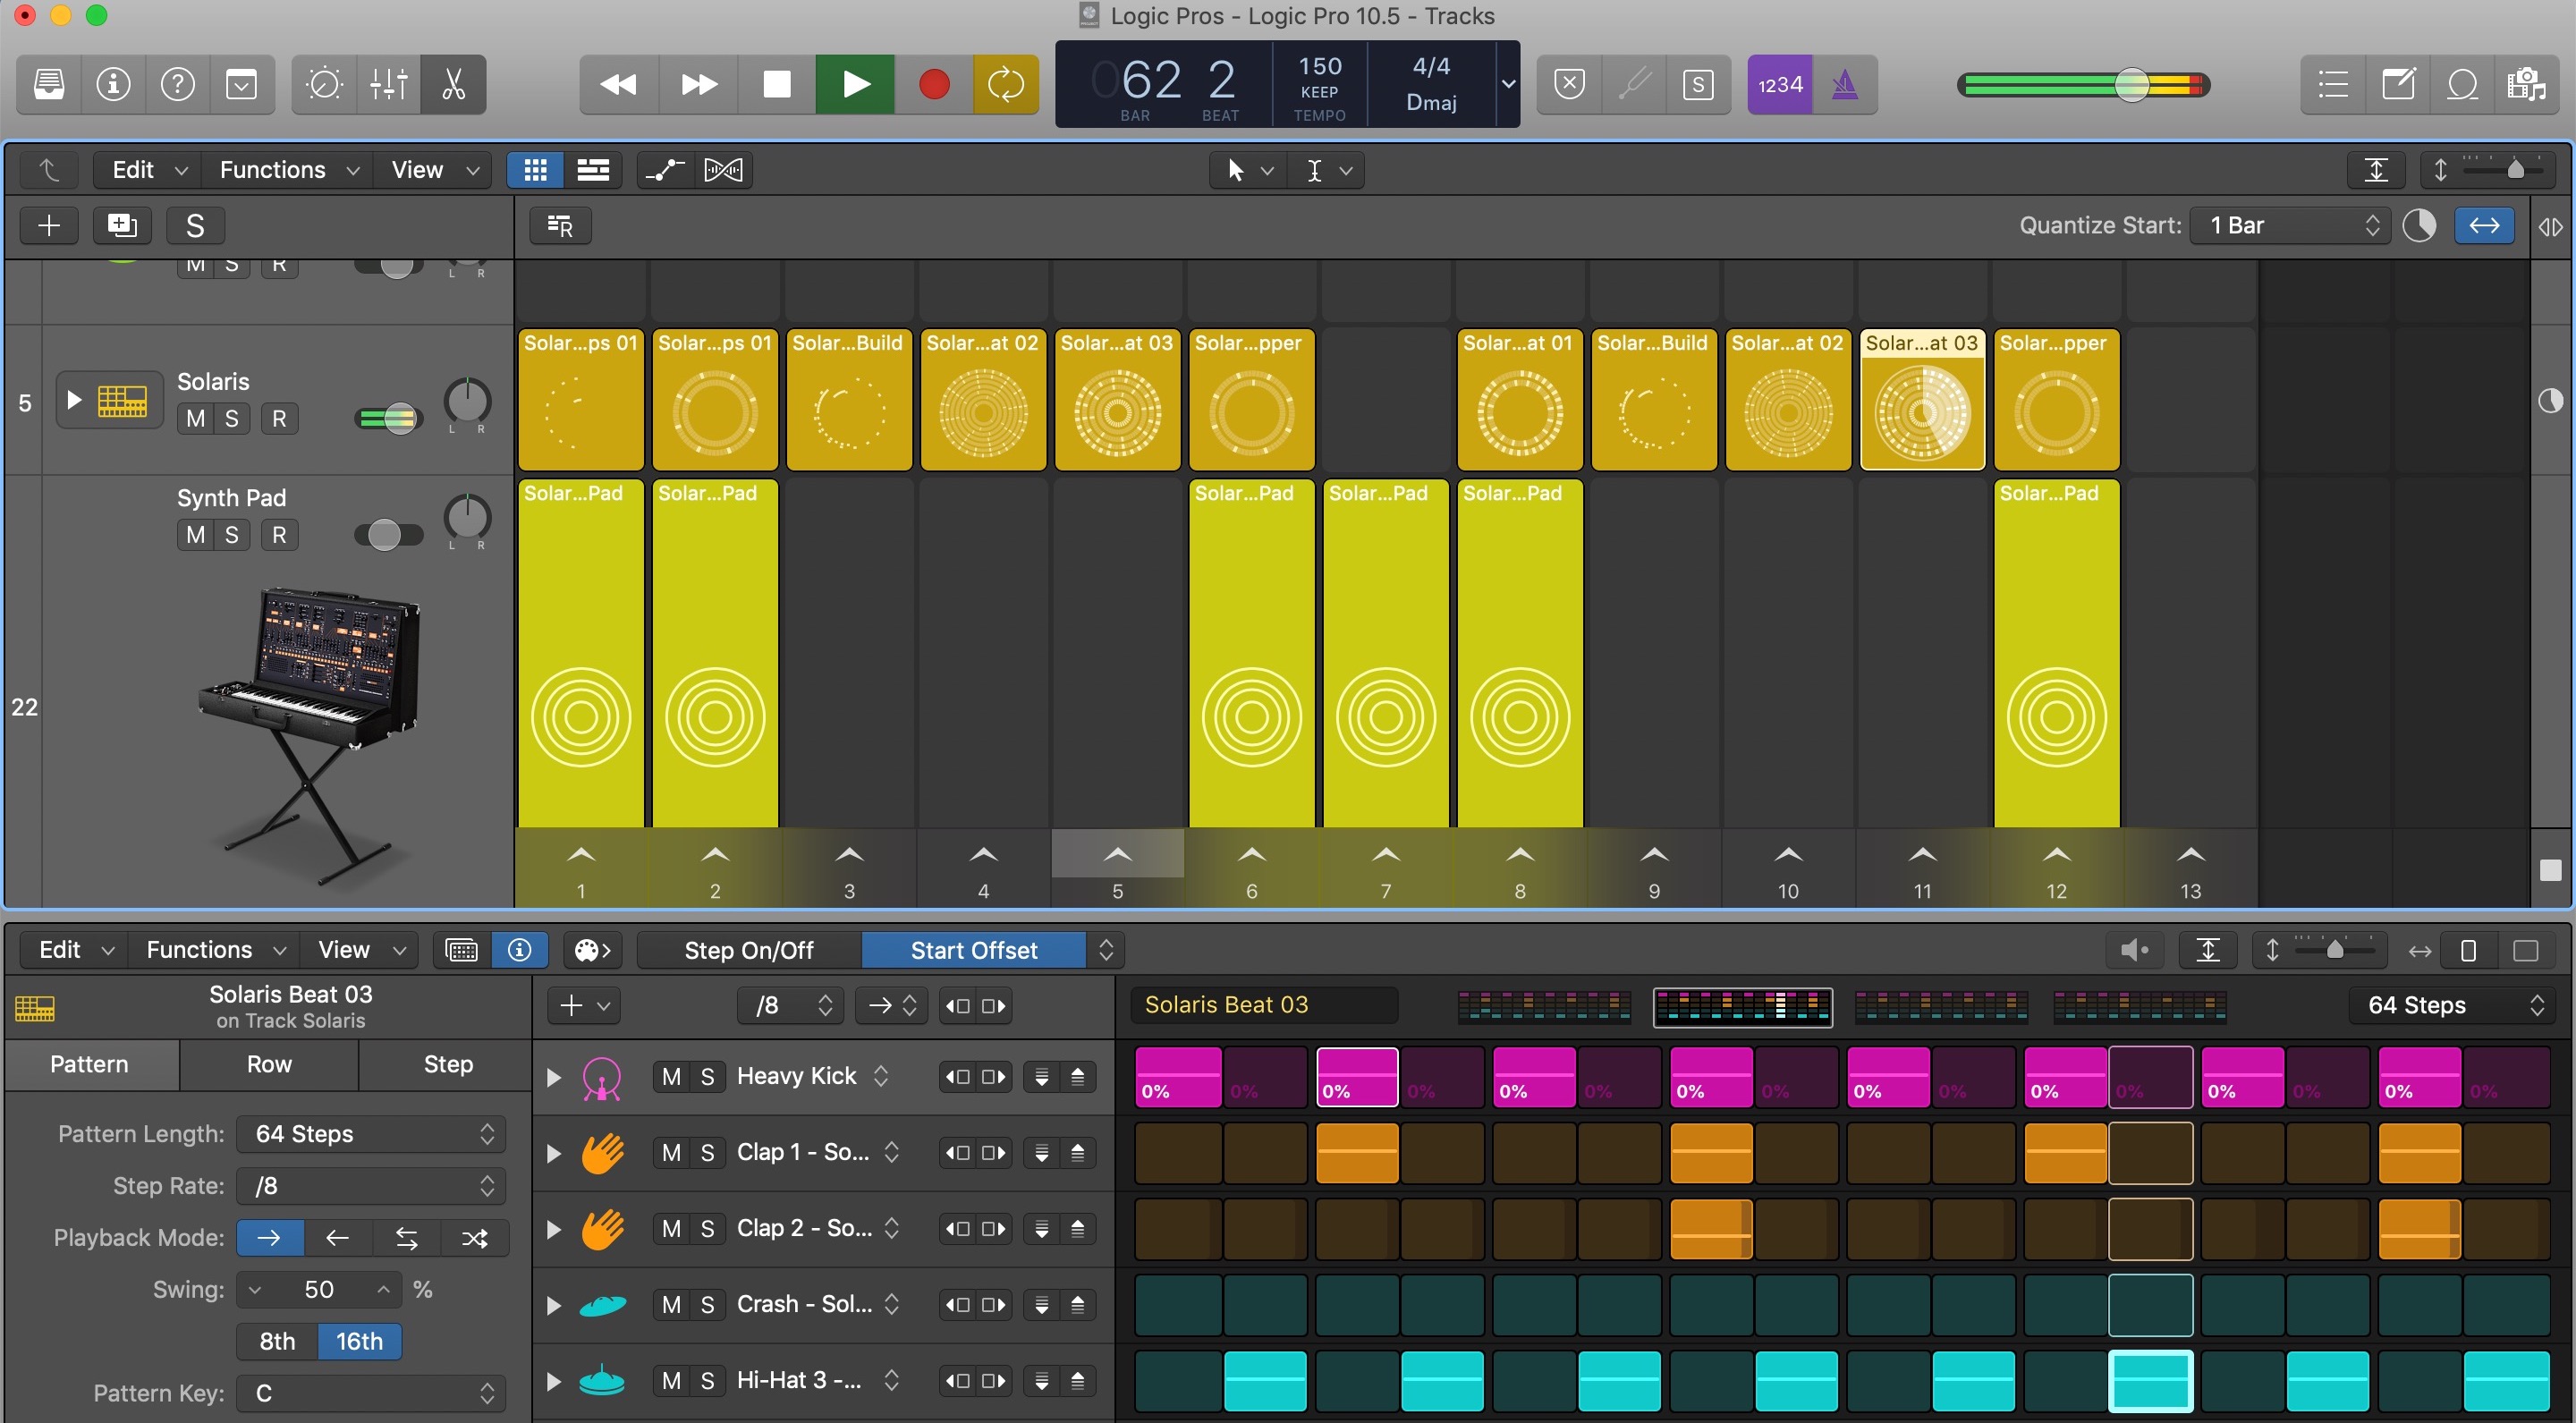
Task: Open the Smart Controls view
Action: click(x=324, y=84)
